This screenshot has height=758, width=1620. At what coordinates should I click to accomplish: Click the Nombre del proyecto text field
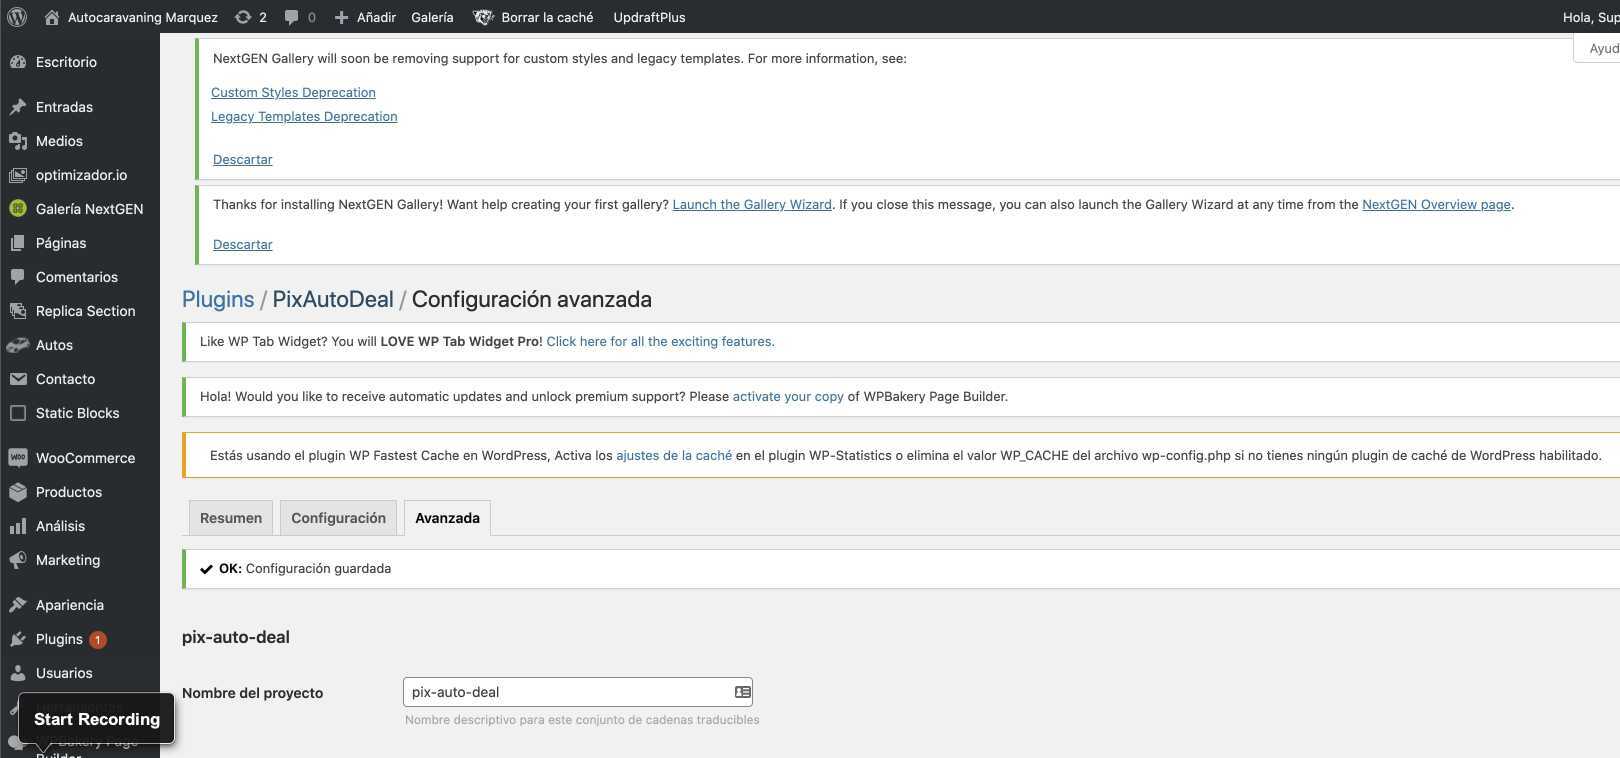(565, 692)
